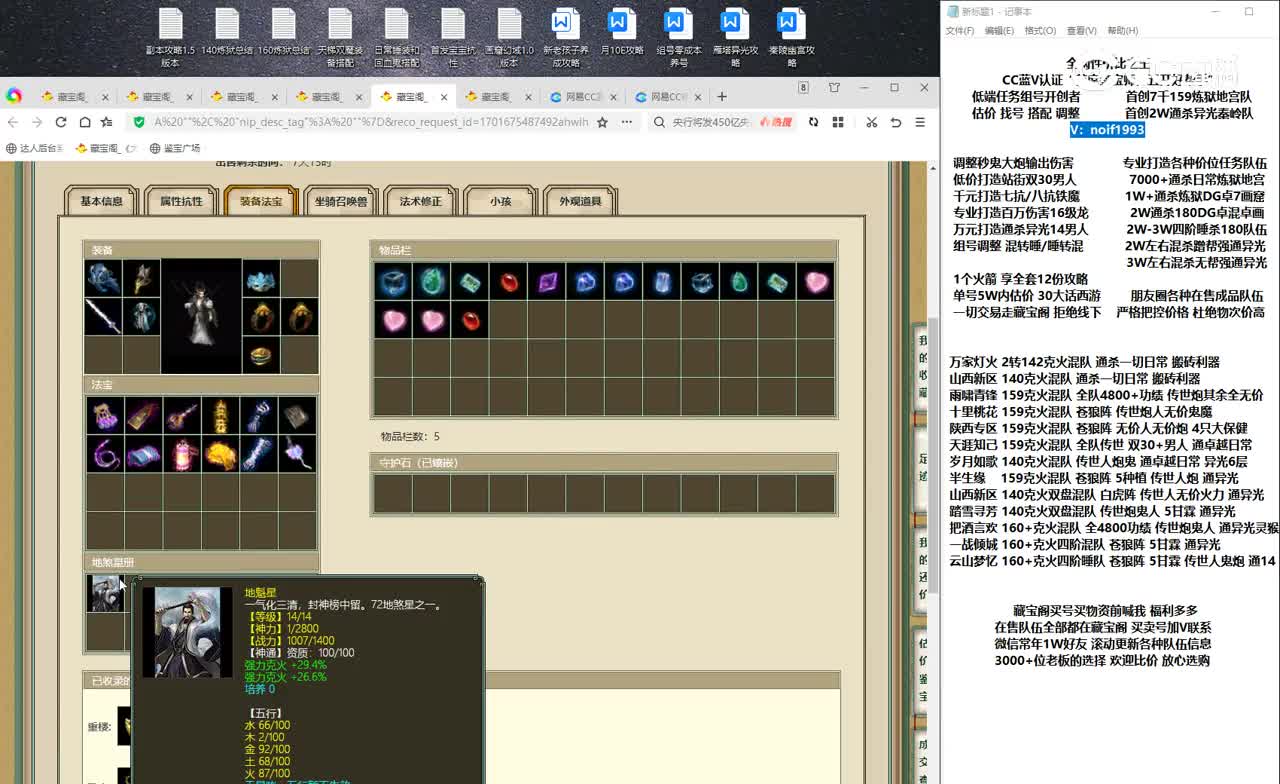Close the active 藏宝阁 browser tab
Viewport: 1280px width, 784px height.
click(445, 97)
